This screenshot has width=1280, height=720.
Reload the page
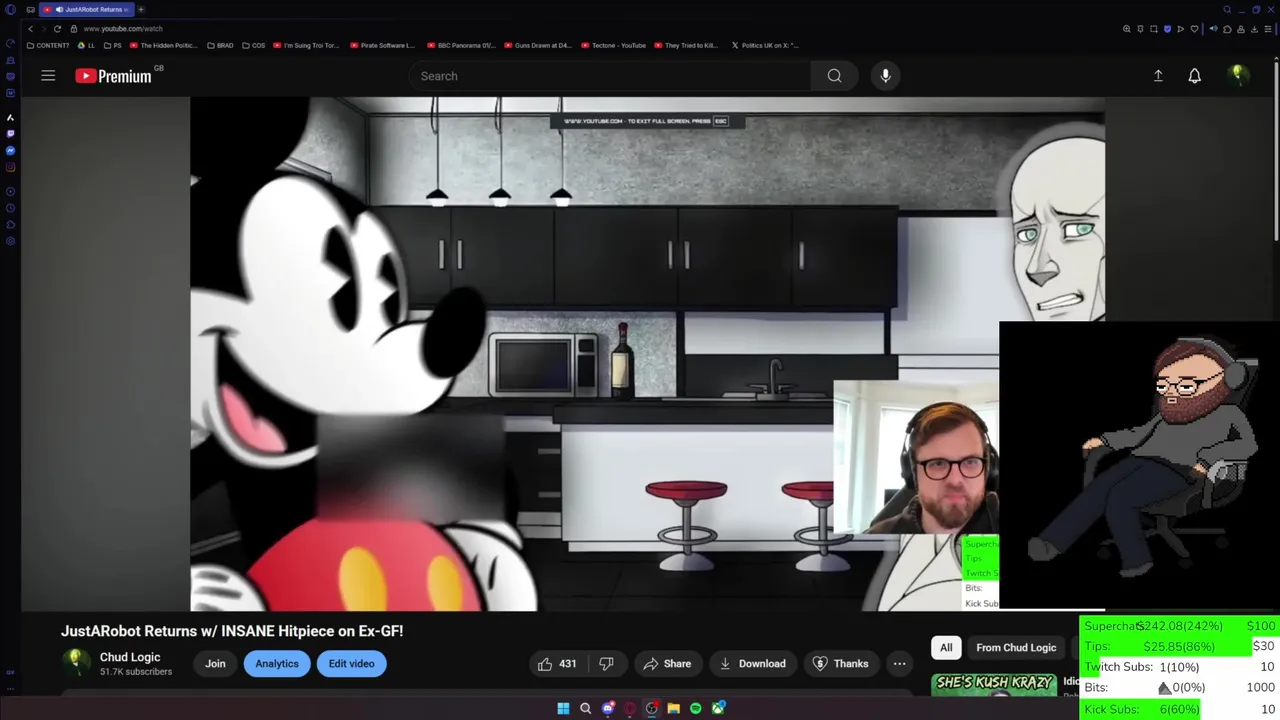(57, 29)
